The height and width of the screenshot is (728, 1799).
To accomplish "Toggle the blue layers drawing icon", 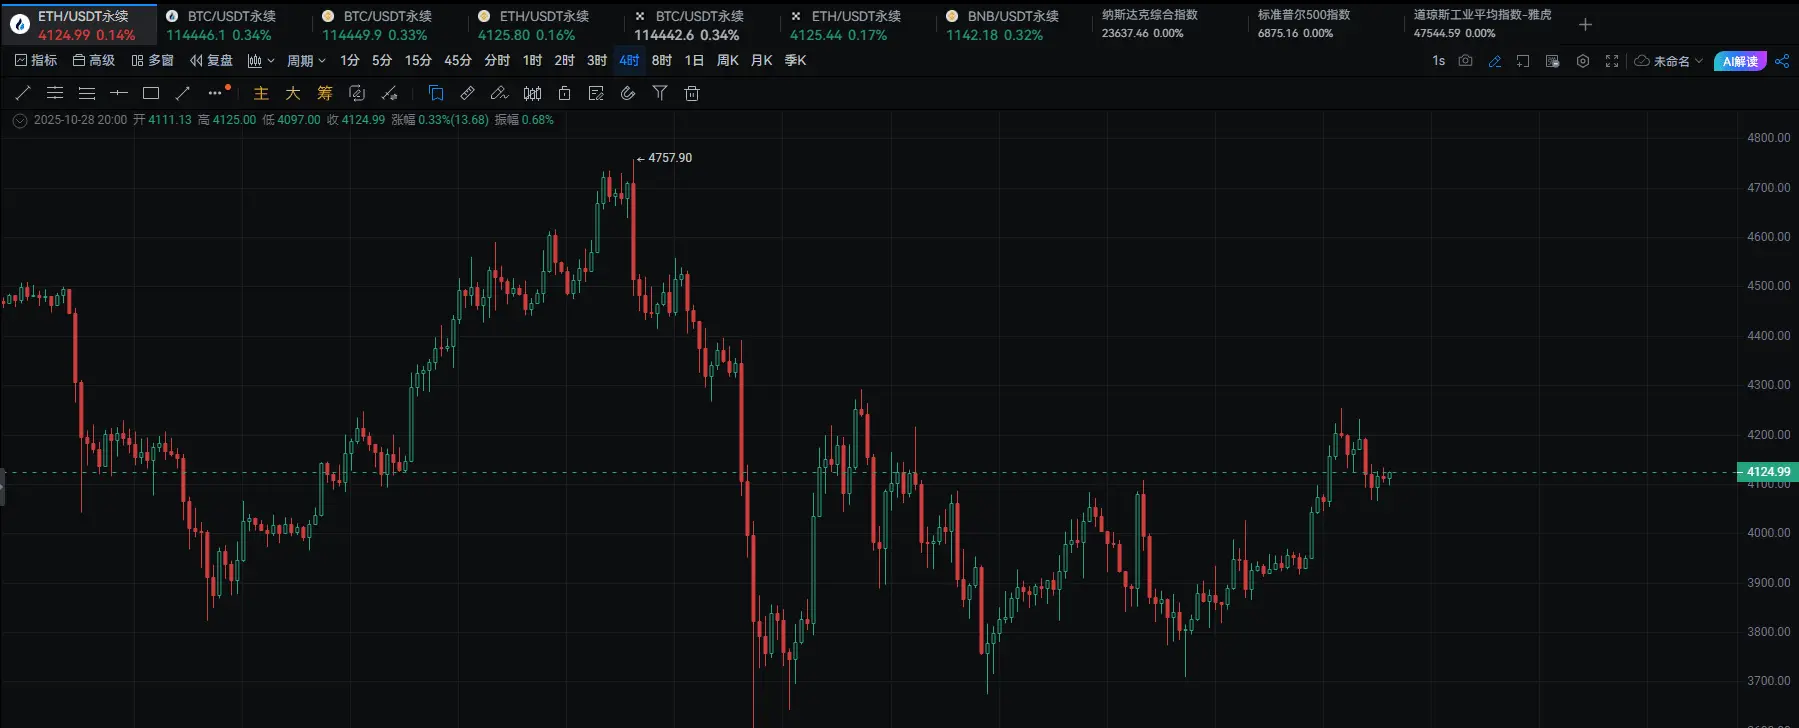I will coord(436,93).
